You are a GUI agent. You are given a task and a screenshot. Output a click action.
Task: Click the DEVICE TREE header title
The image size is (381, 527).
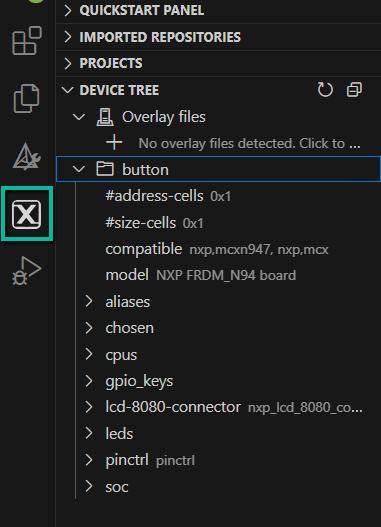119,90
